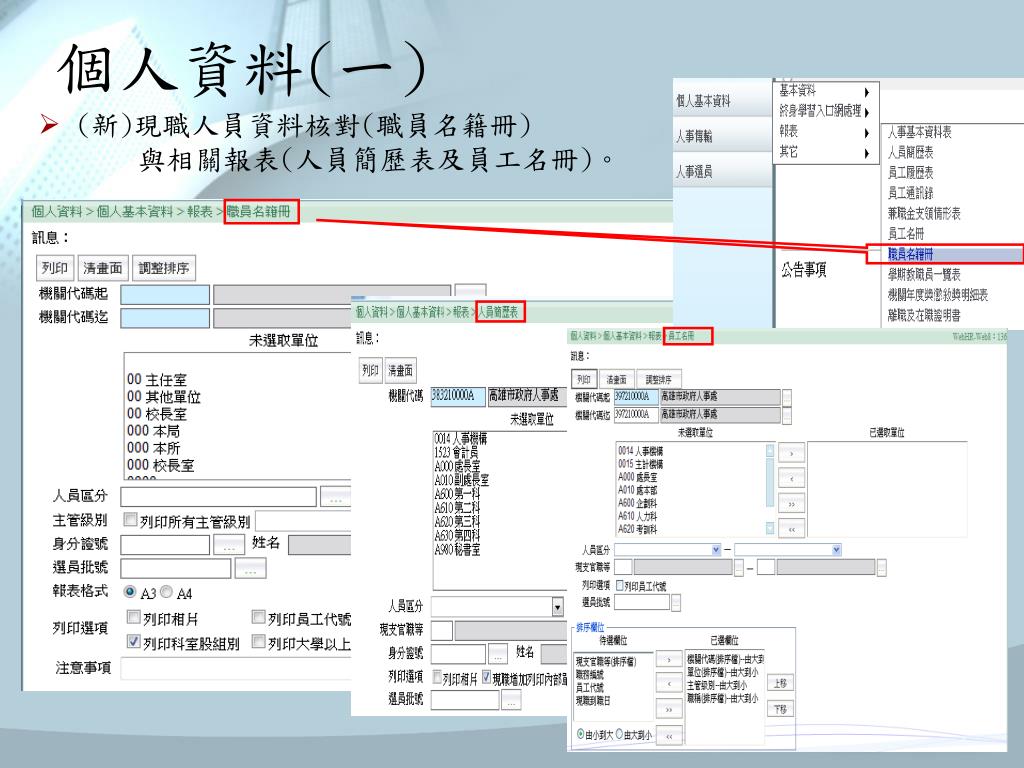Click the single right-arrow unit move button in 員工名冊
Image resolution: width=1024 pixels, height=768 pixels.
click(x=792, y=453)
